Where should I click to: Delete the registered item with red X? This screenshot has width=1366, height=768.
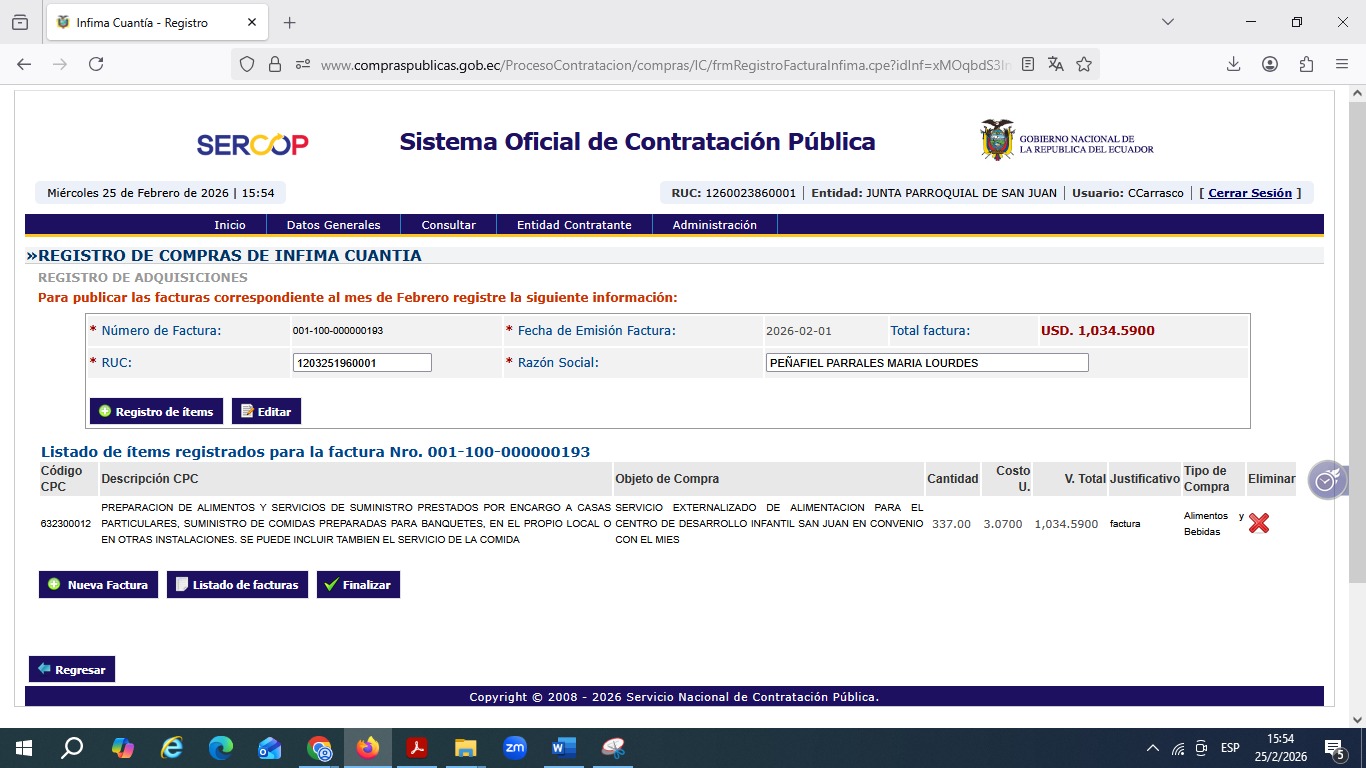1258,523
